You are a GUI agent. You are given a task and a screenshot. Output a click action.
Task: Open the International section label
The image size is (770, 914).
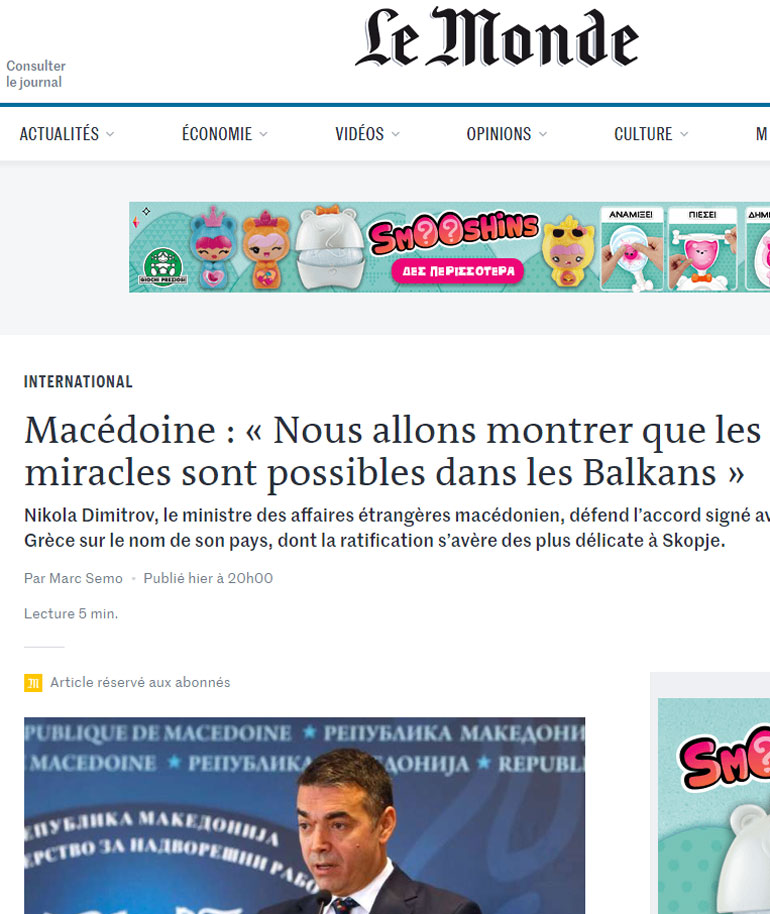point(78,382)
